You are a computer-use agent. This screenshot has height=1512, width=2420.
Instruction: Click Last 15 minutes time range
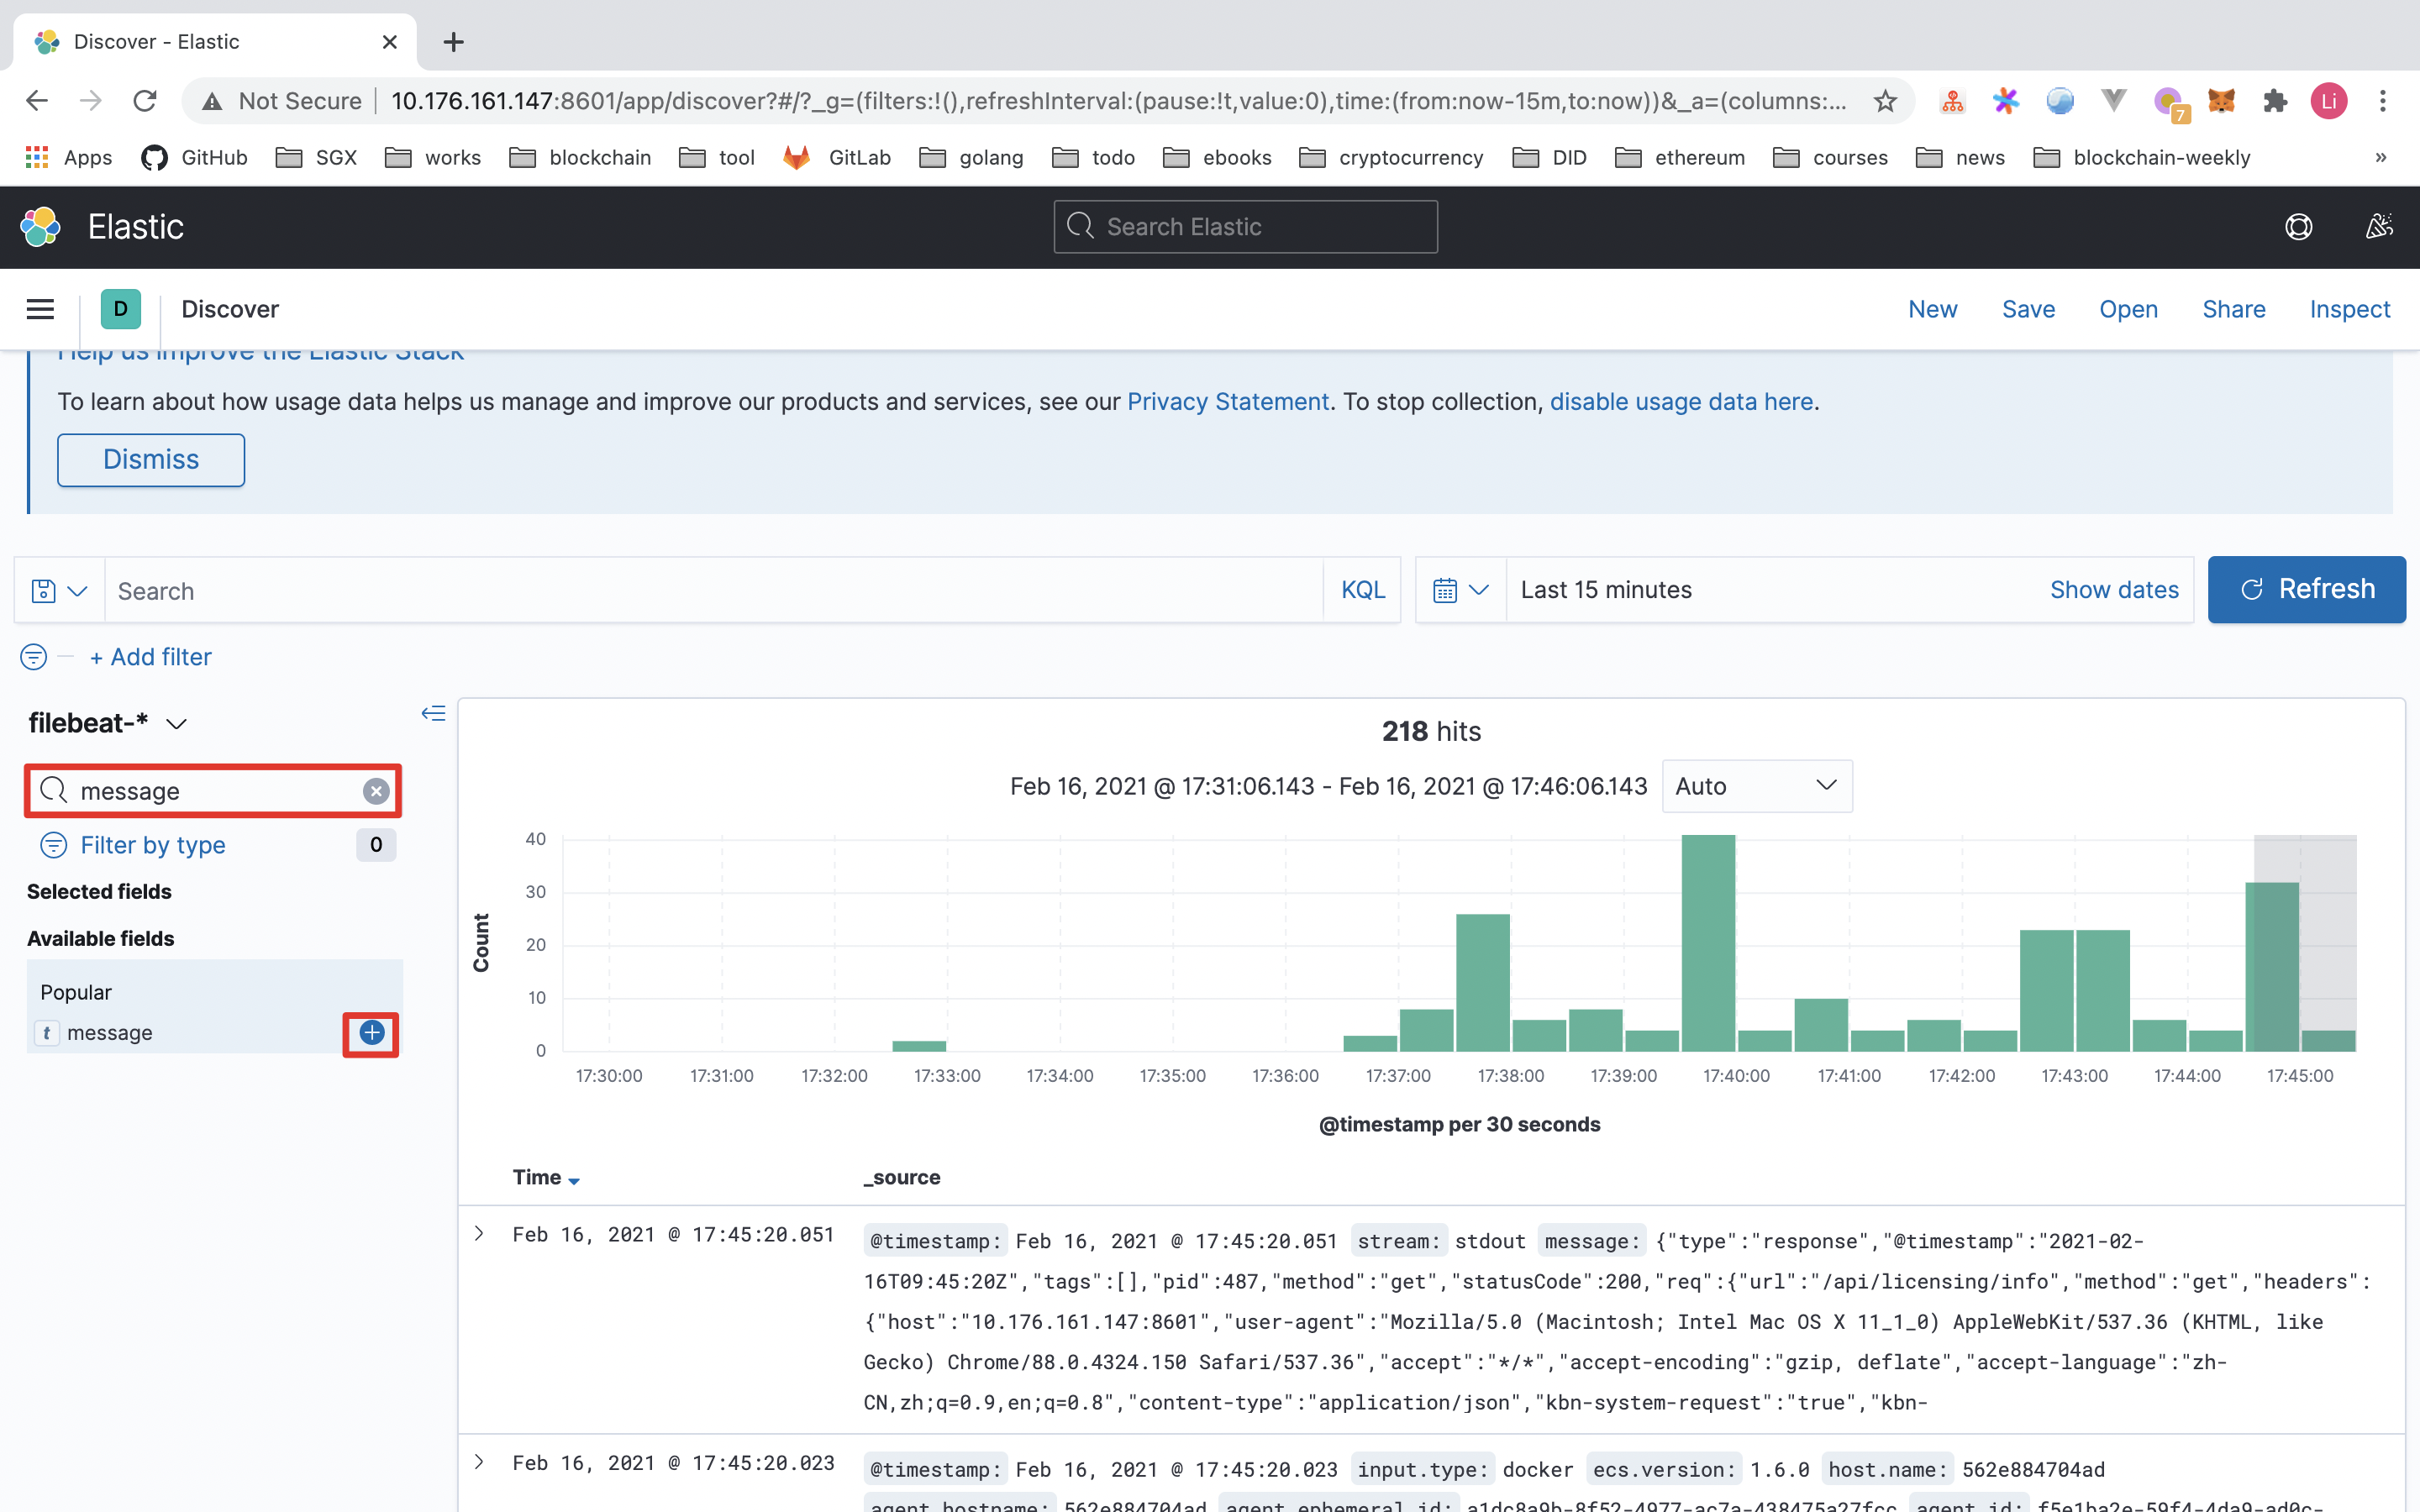pos(1606,590)
